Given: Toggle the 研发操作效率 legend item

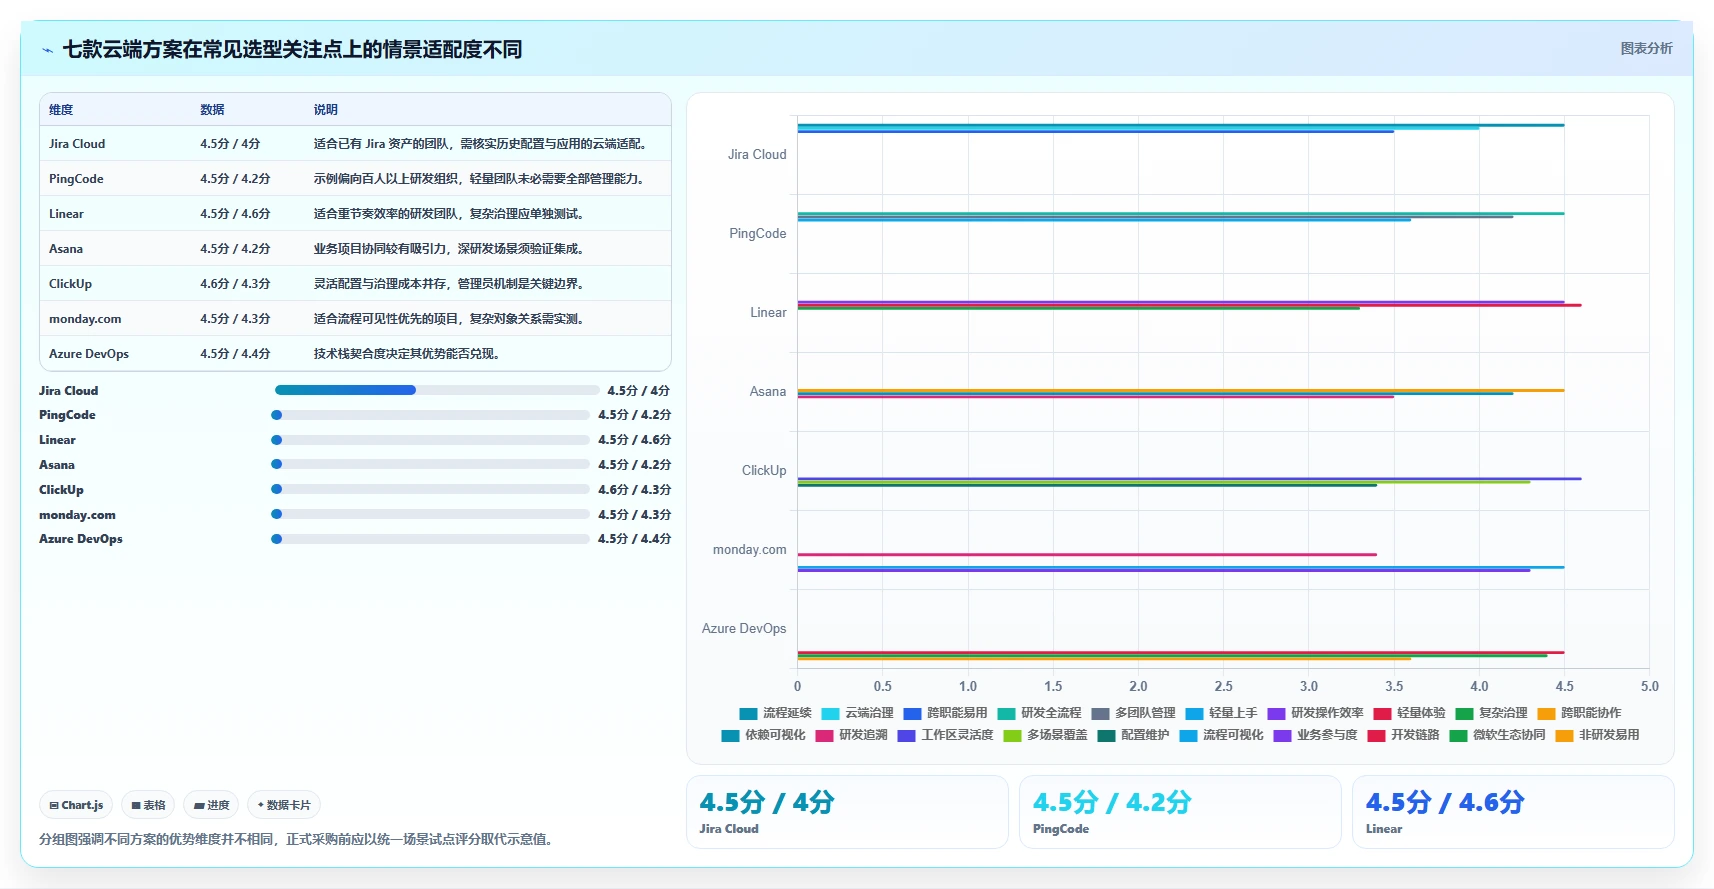Looking at the screenshot, I should pyautogui.click(x=1315, y=713).
